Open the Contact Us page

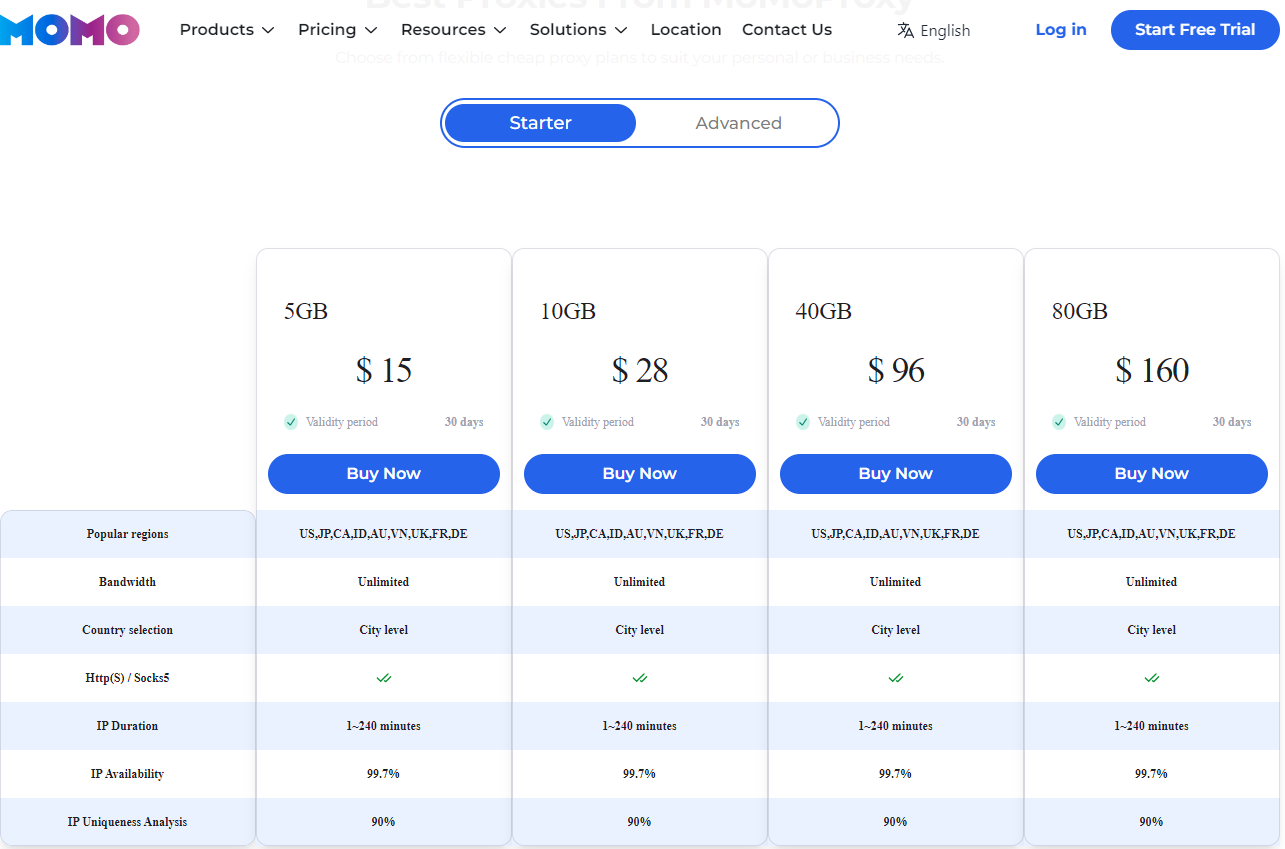click(x=787, y=30)
